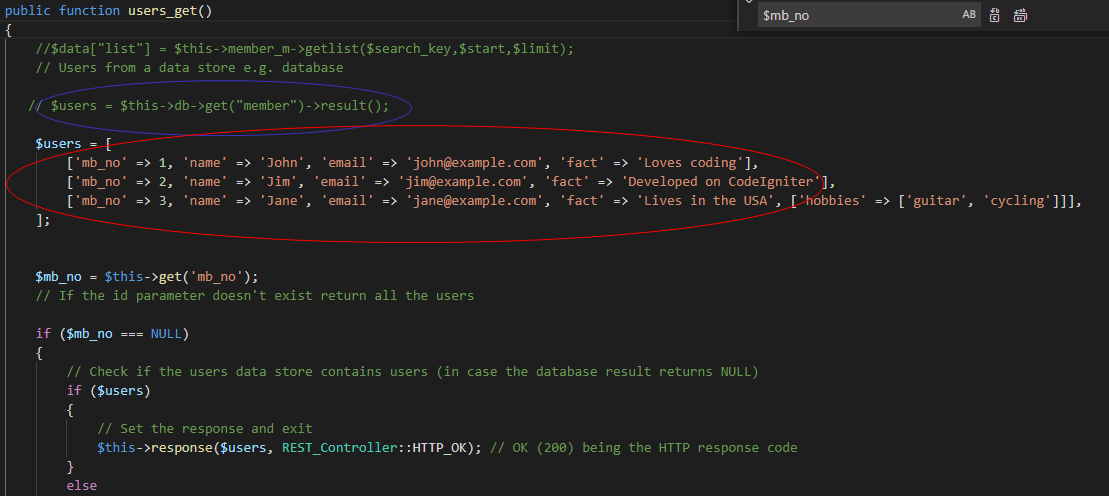Click the 'cycling' hobby value
This screenshot has width=1109, height=496.
[1021, 200]
